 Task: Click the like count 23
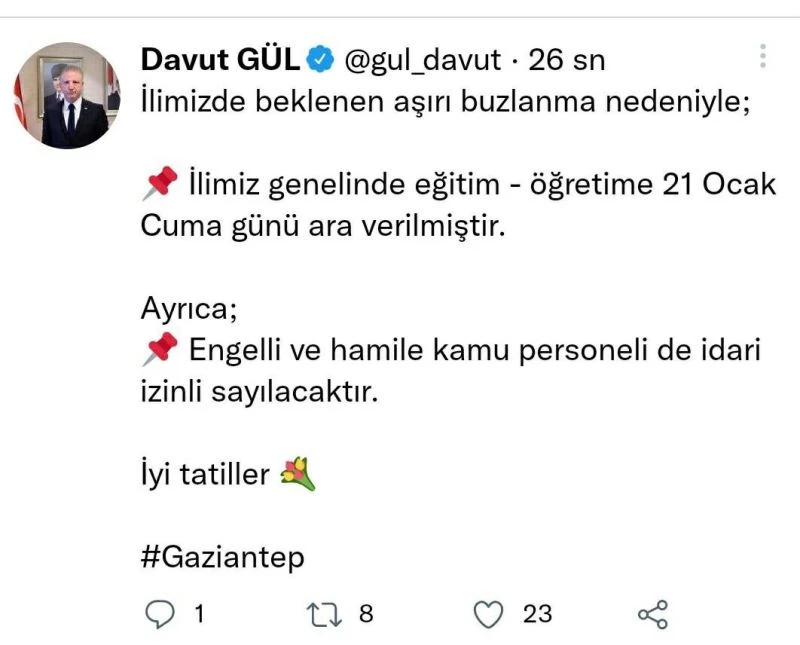pyautogui.click(x=537, y=614)
